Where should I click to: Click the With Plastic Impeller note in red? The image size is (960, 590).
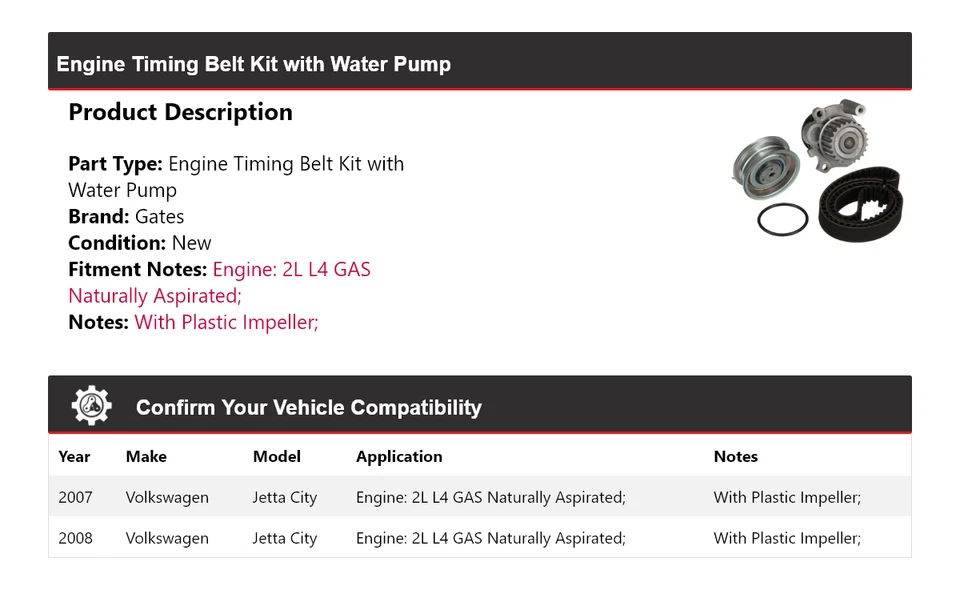click(x=227, y=322)
